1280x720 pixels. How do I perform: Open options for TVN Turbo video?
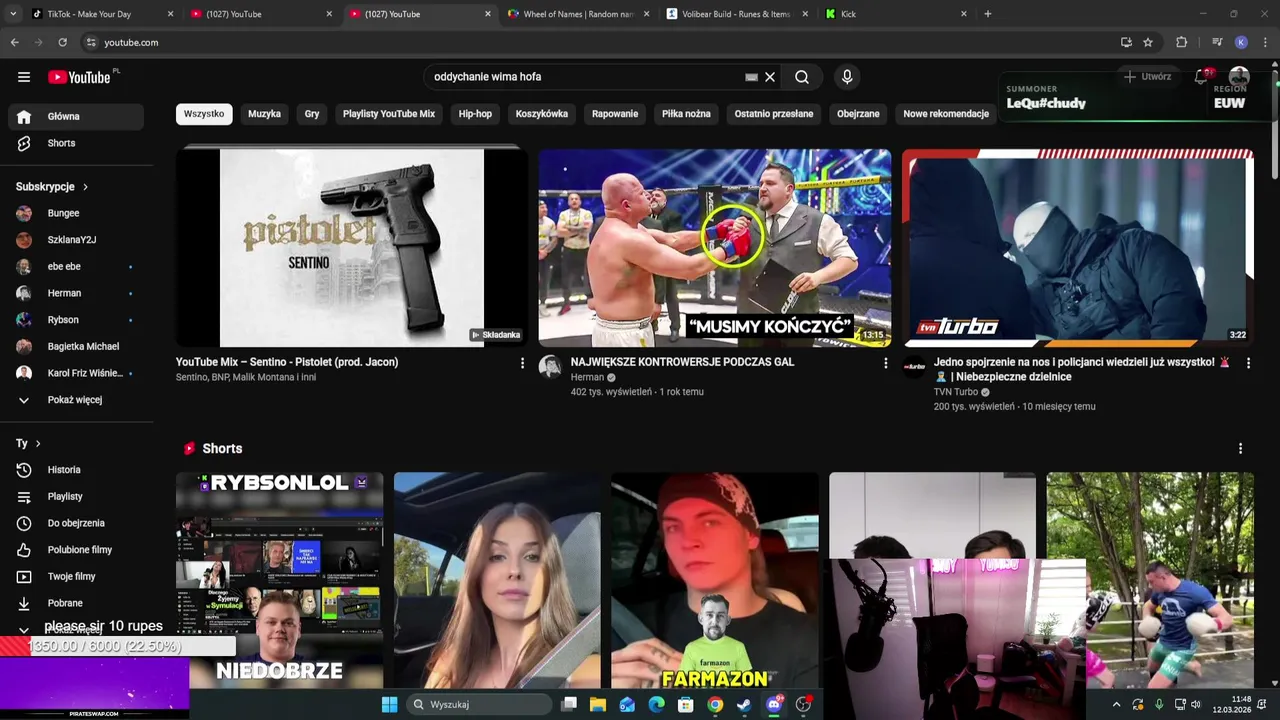[1248, 363]
